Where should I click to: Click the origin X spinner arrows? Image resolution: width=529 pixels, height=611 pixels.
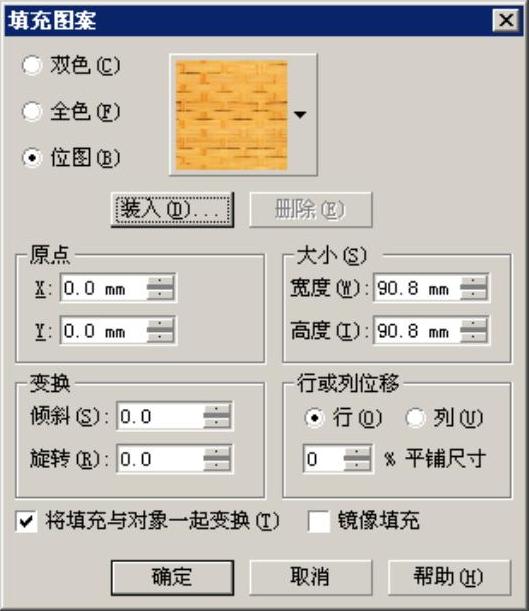click(160, 289)
